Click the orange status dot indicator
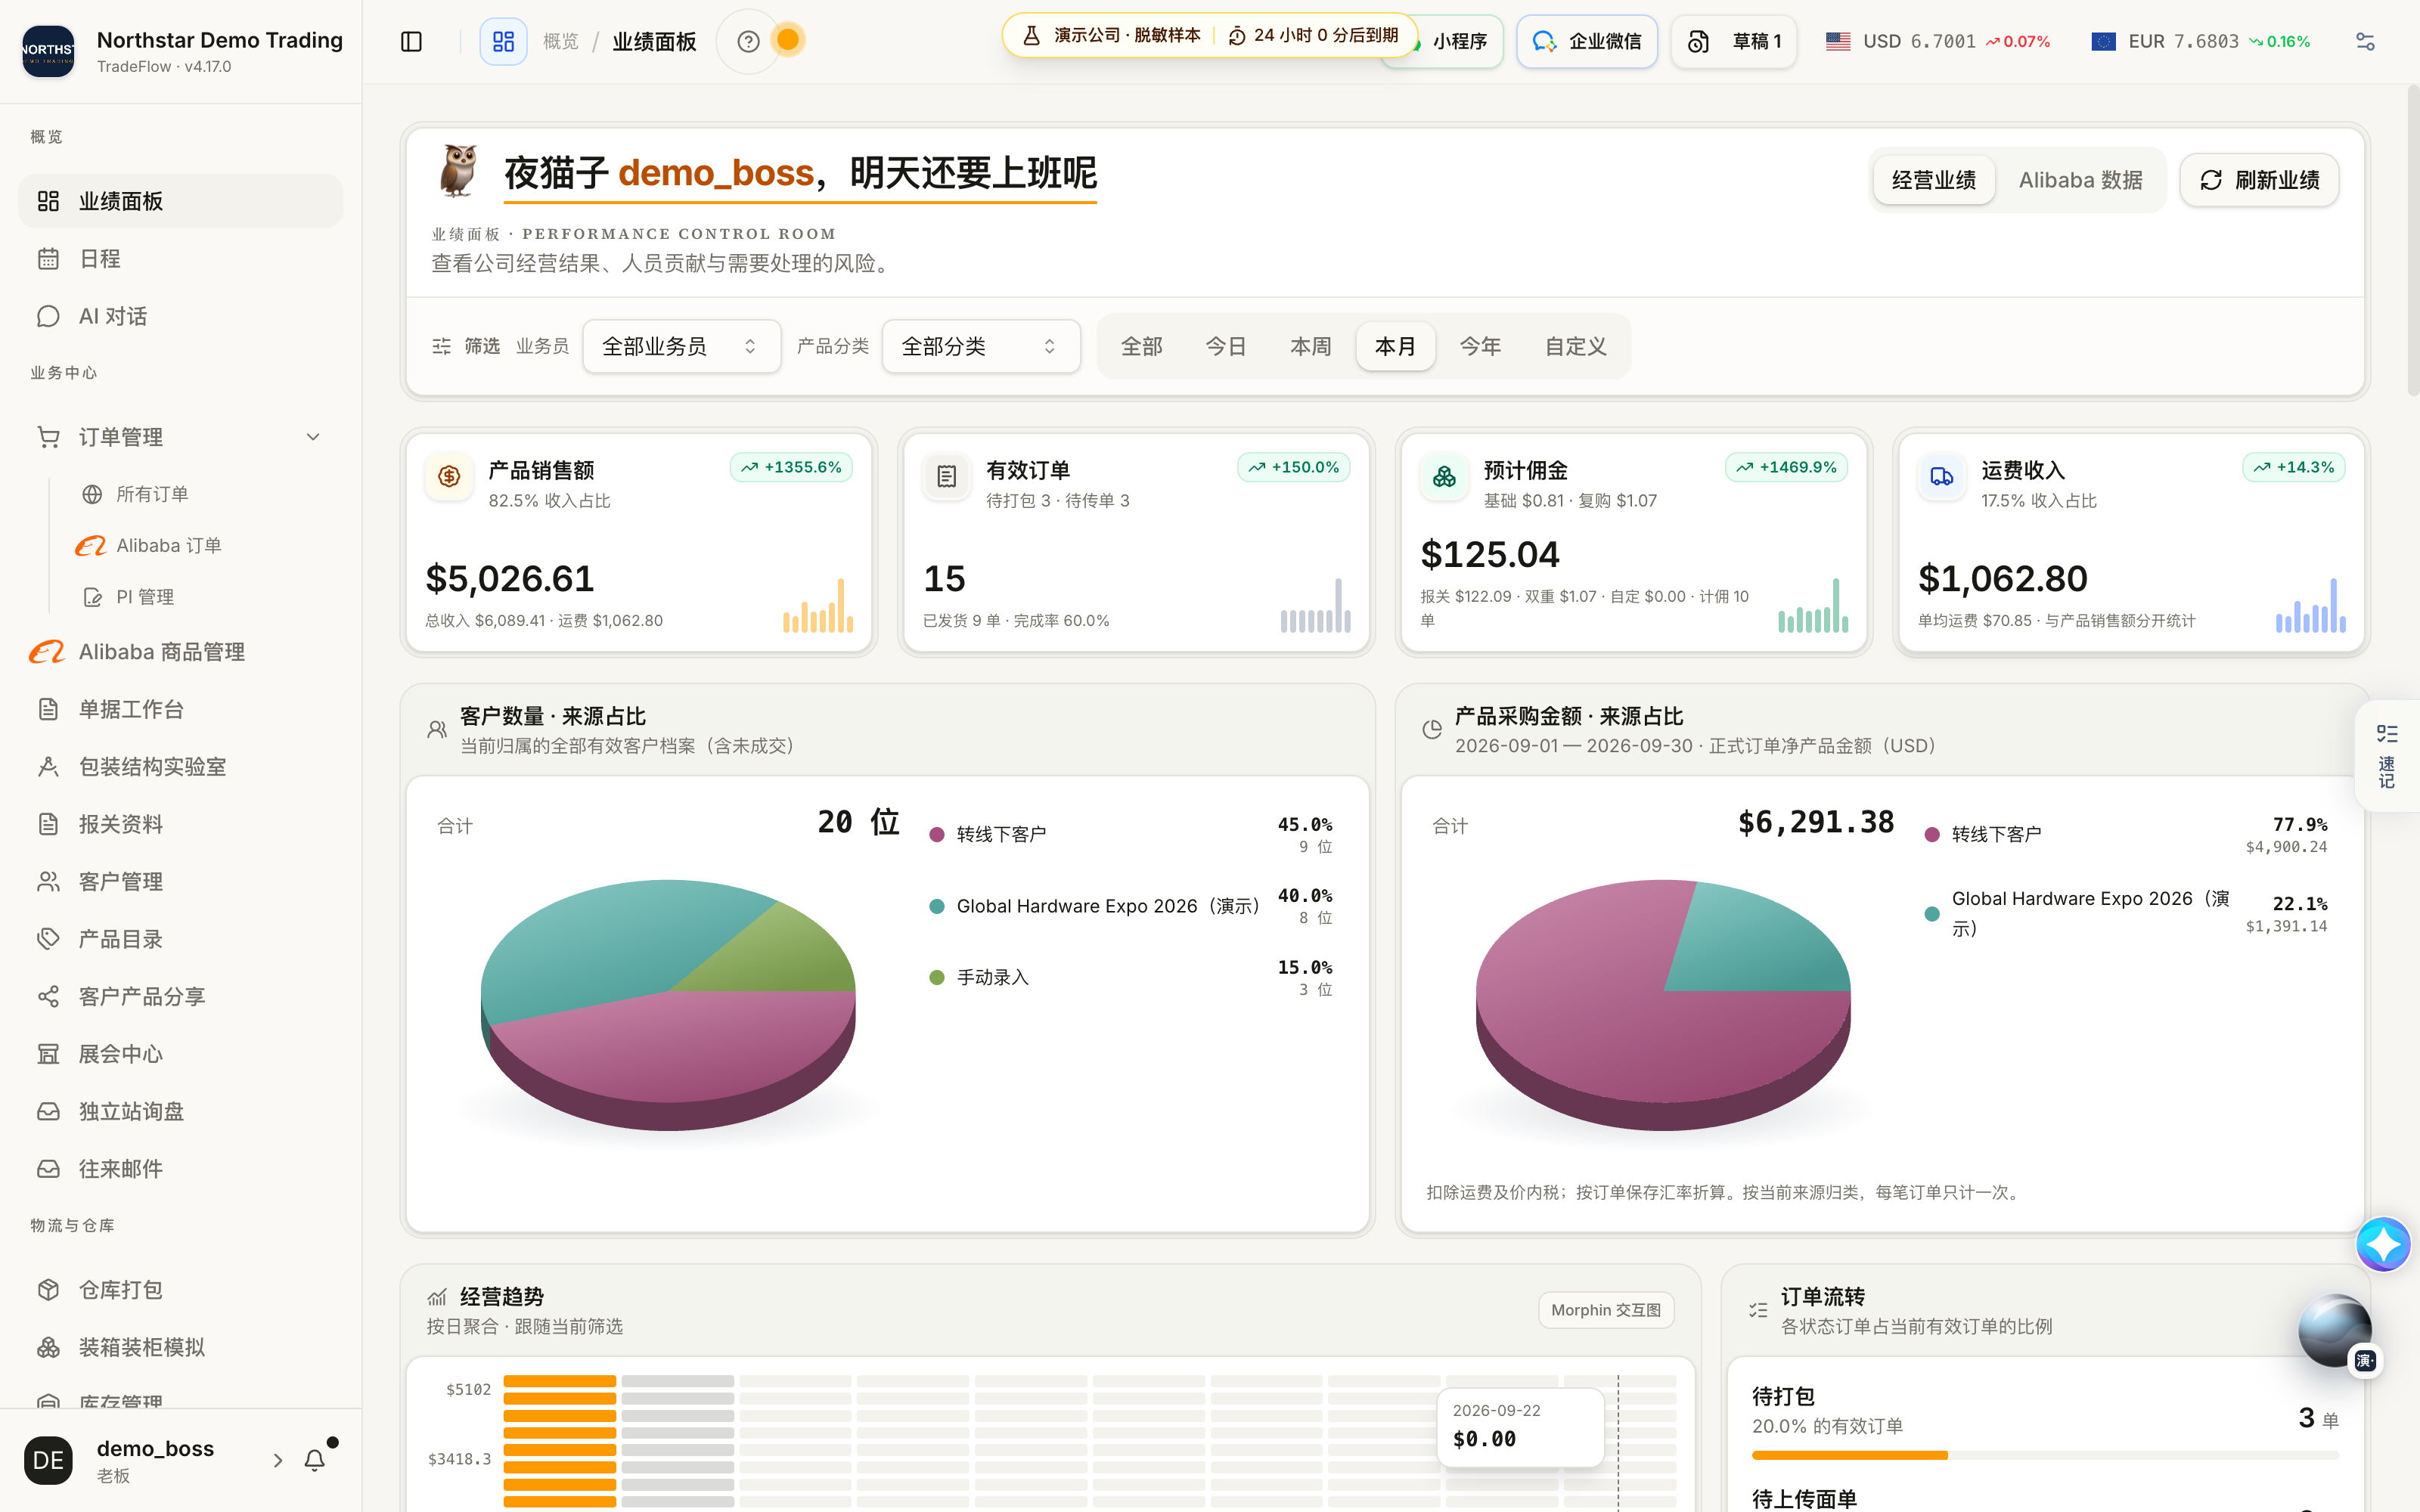The width and height of the screenshot is (2420, 1512). point(788,40)
